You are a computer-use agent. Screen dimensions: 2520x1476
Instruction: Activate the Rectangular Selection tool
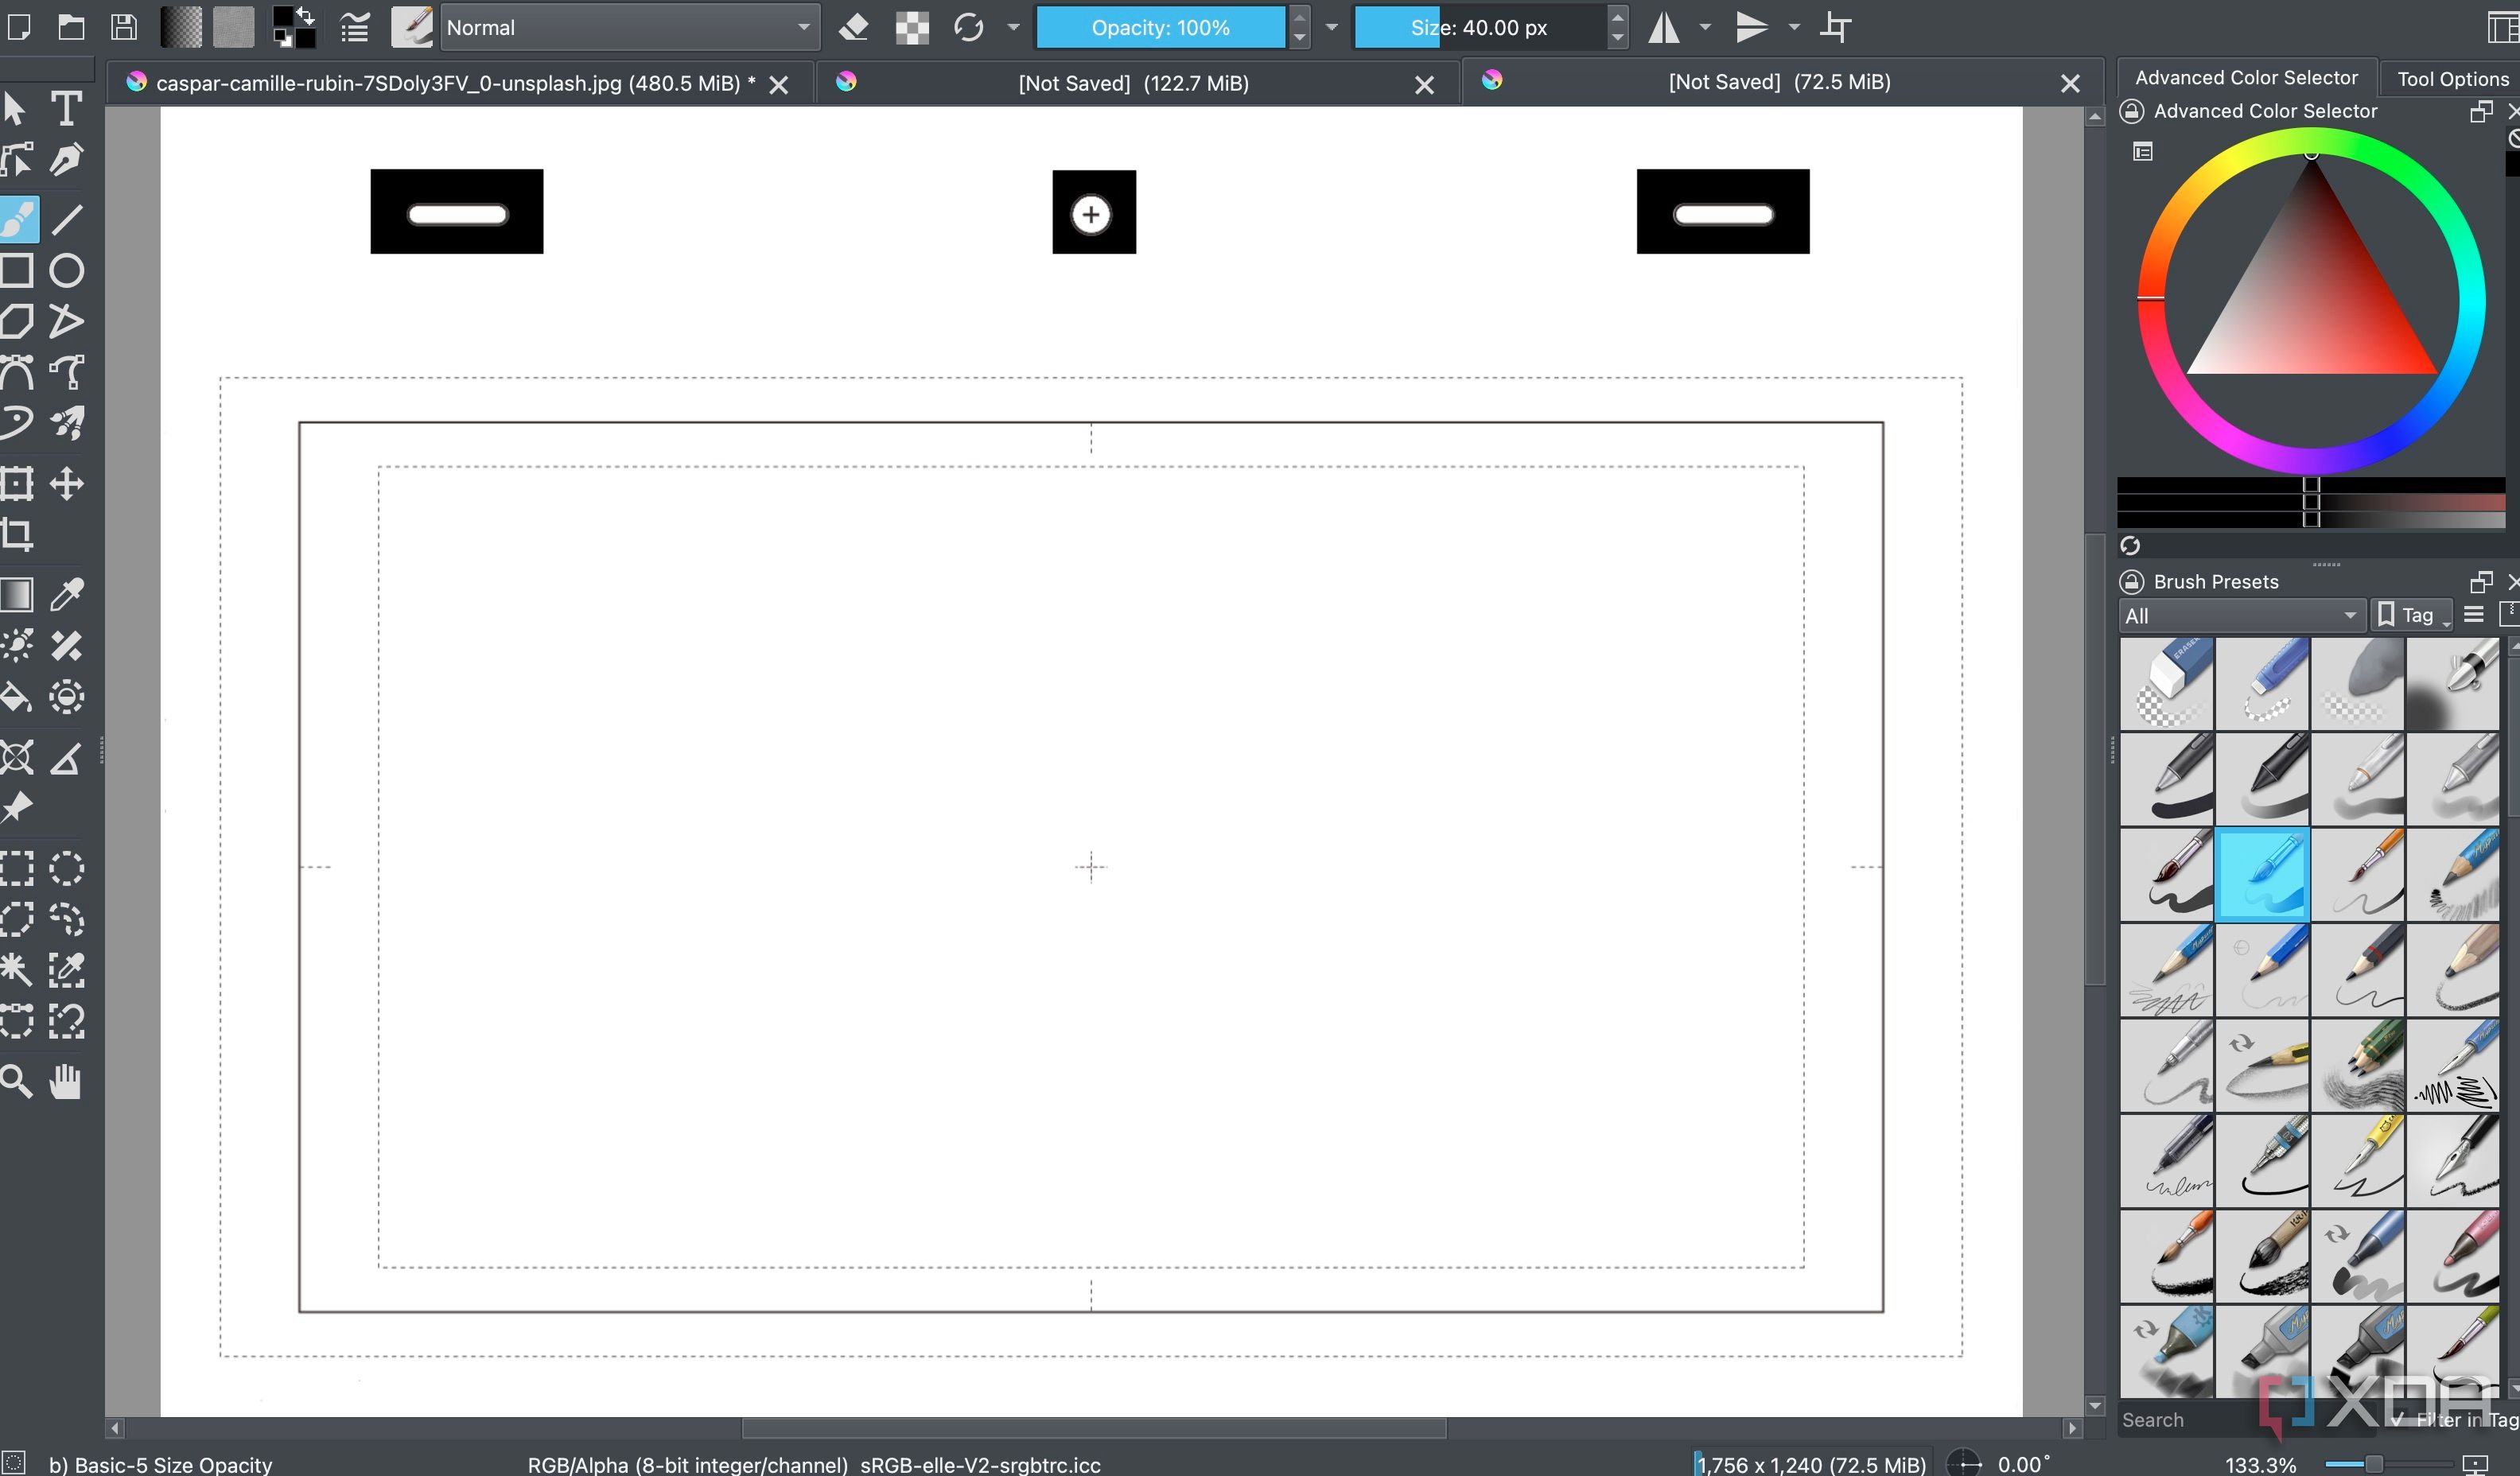tap(18, 868)
